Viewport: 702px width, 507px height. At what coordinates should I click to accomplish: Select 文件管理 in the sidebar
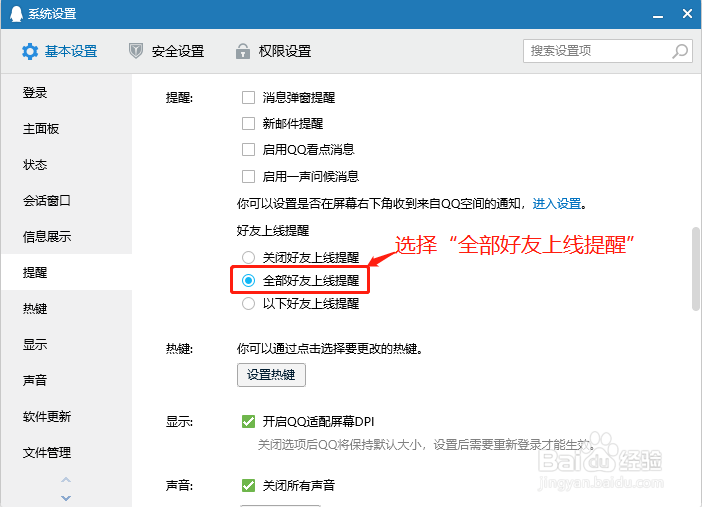tap(66, 452)
